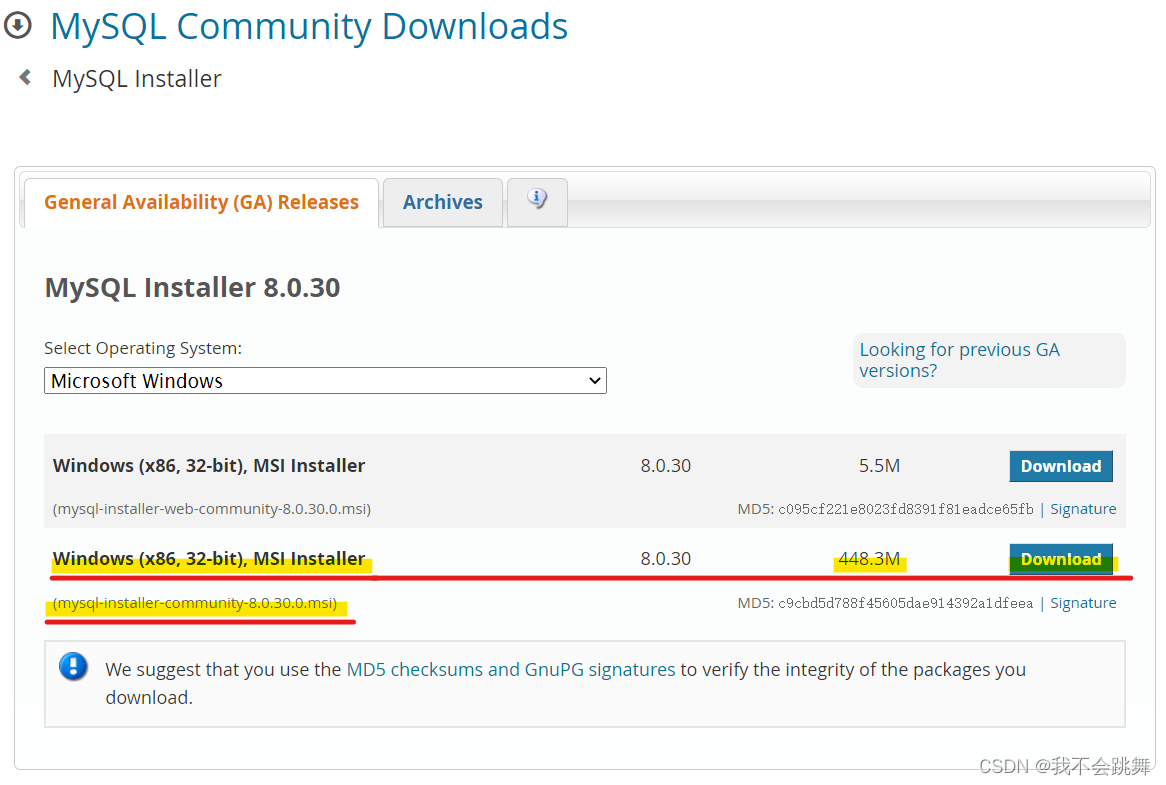Viewport: 1166px width, 785px height.
Task: Click the back chevron next to MySQL Installer
Action: point(24,76)
